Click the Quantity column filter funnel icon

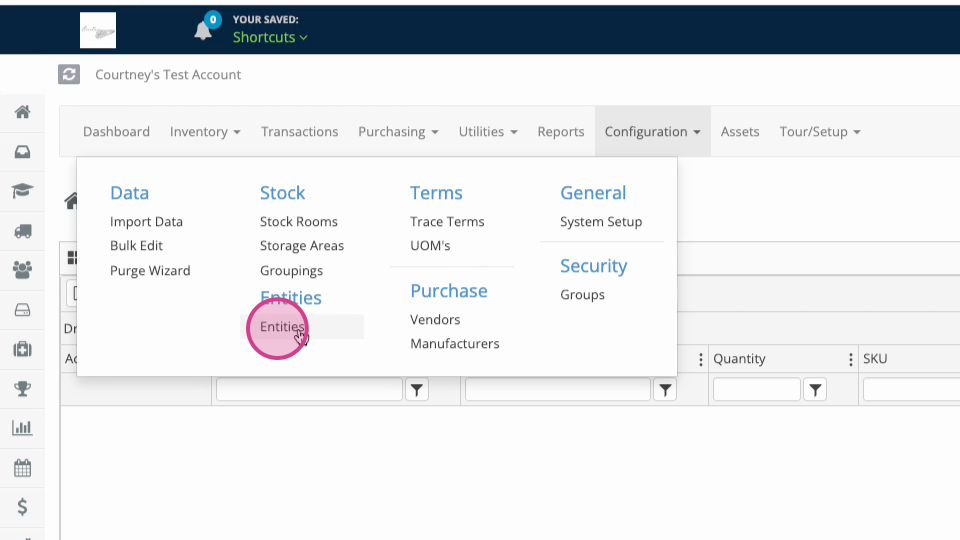click(x=815, y=389)
